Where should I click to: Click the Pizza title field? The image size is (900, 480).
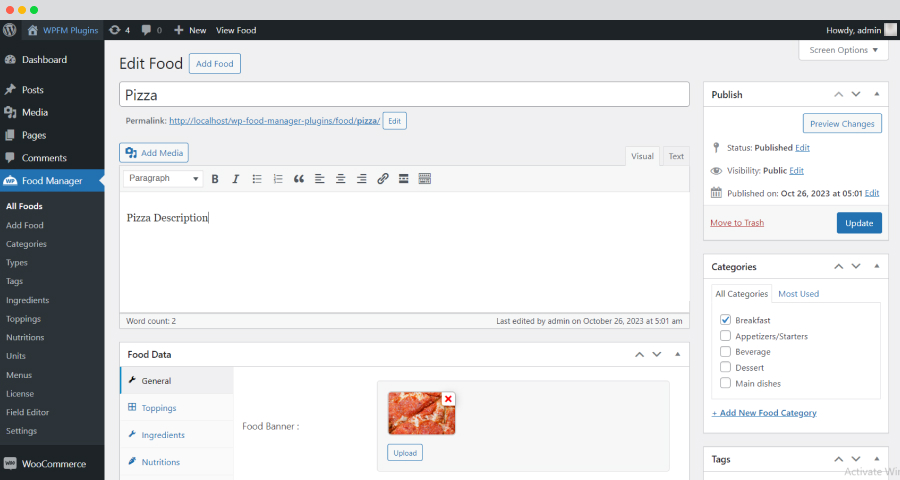click(404, 94)
